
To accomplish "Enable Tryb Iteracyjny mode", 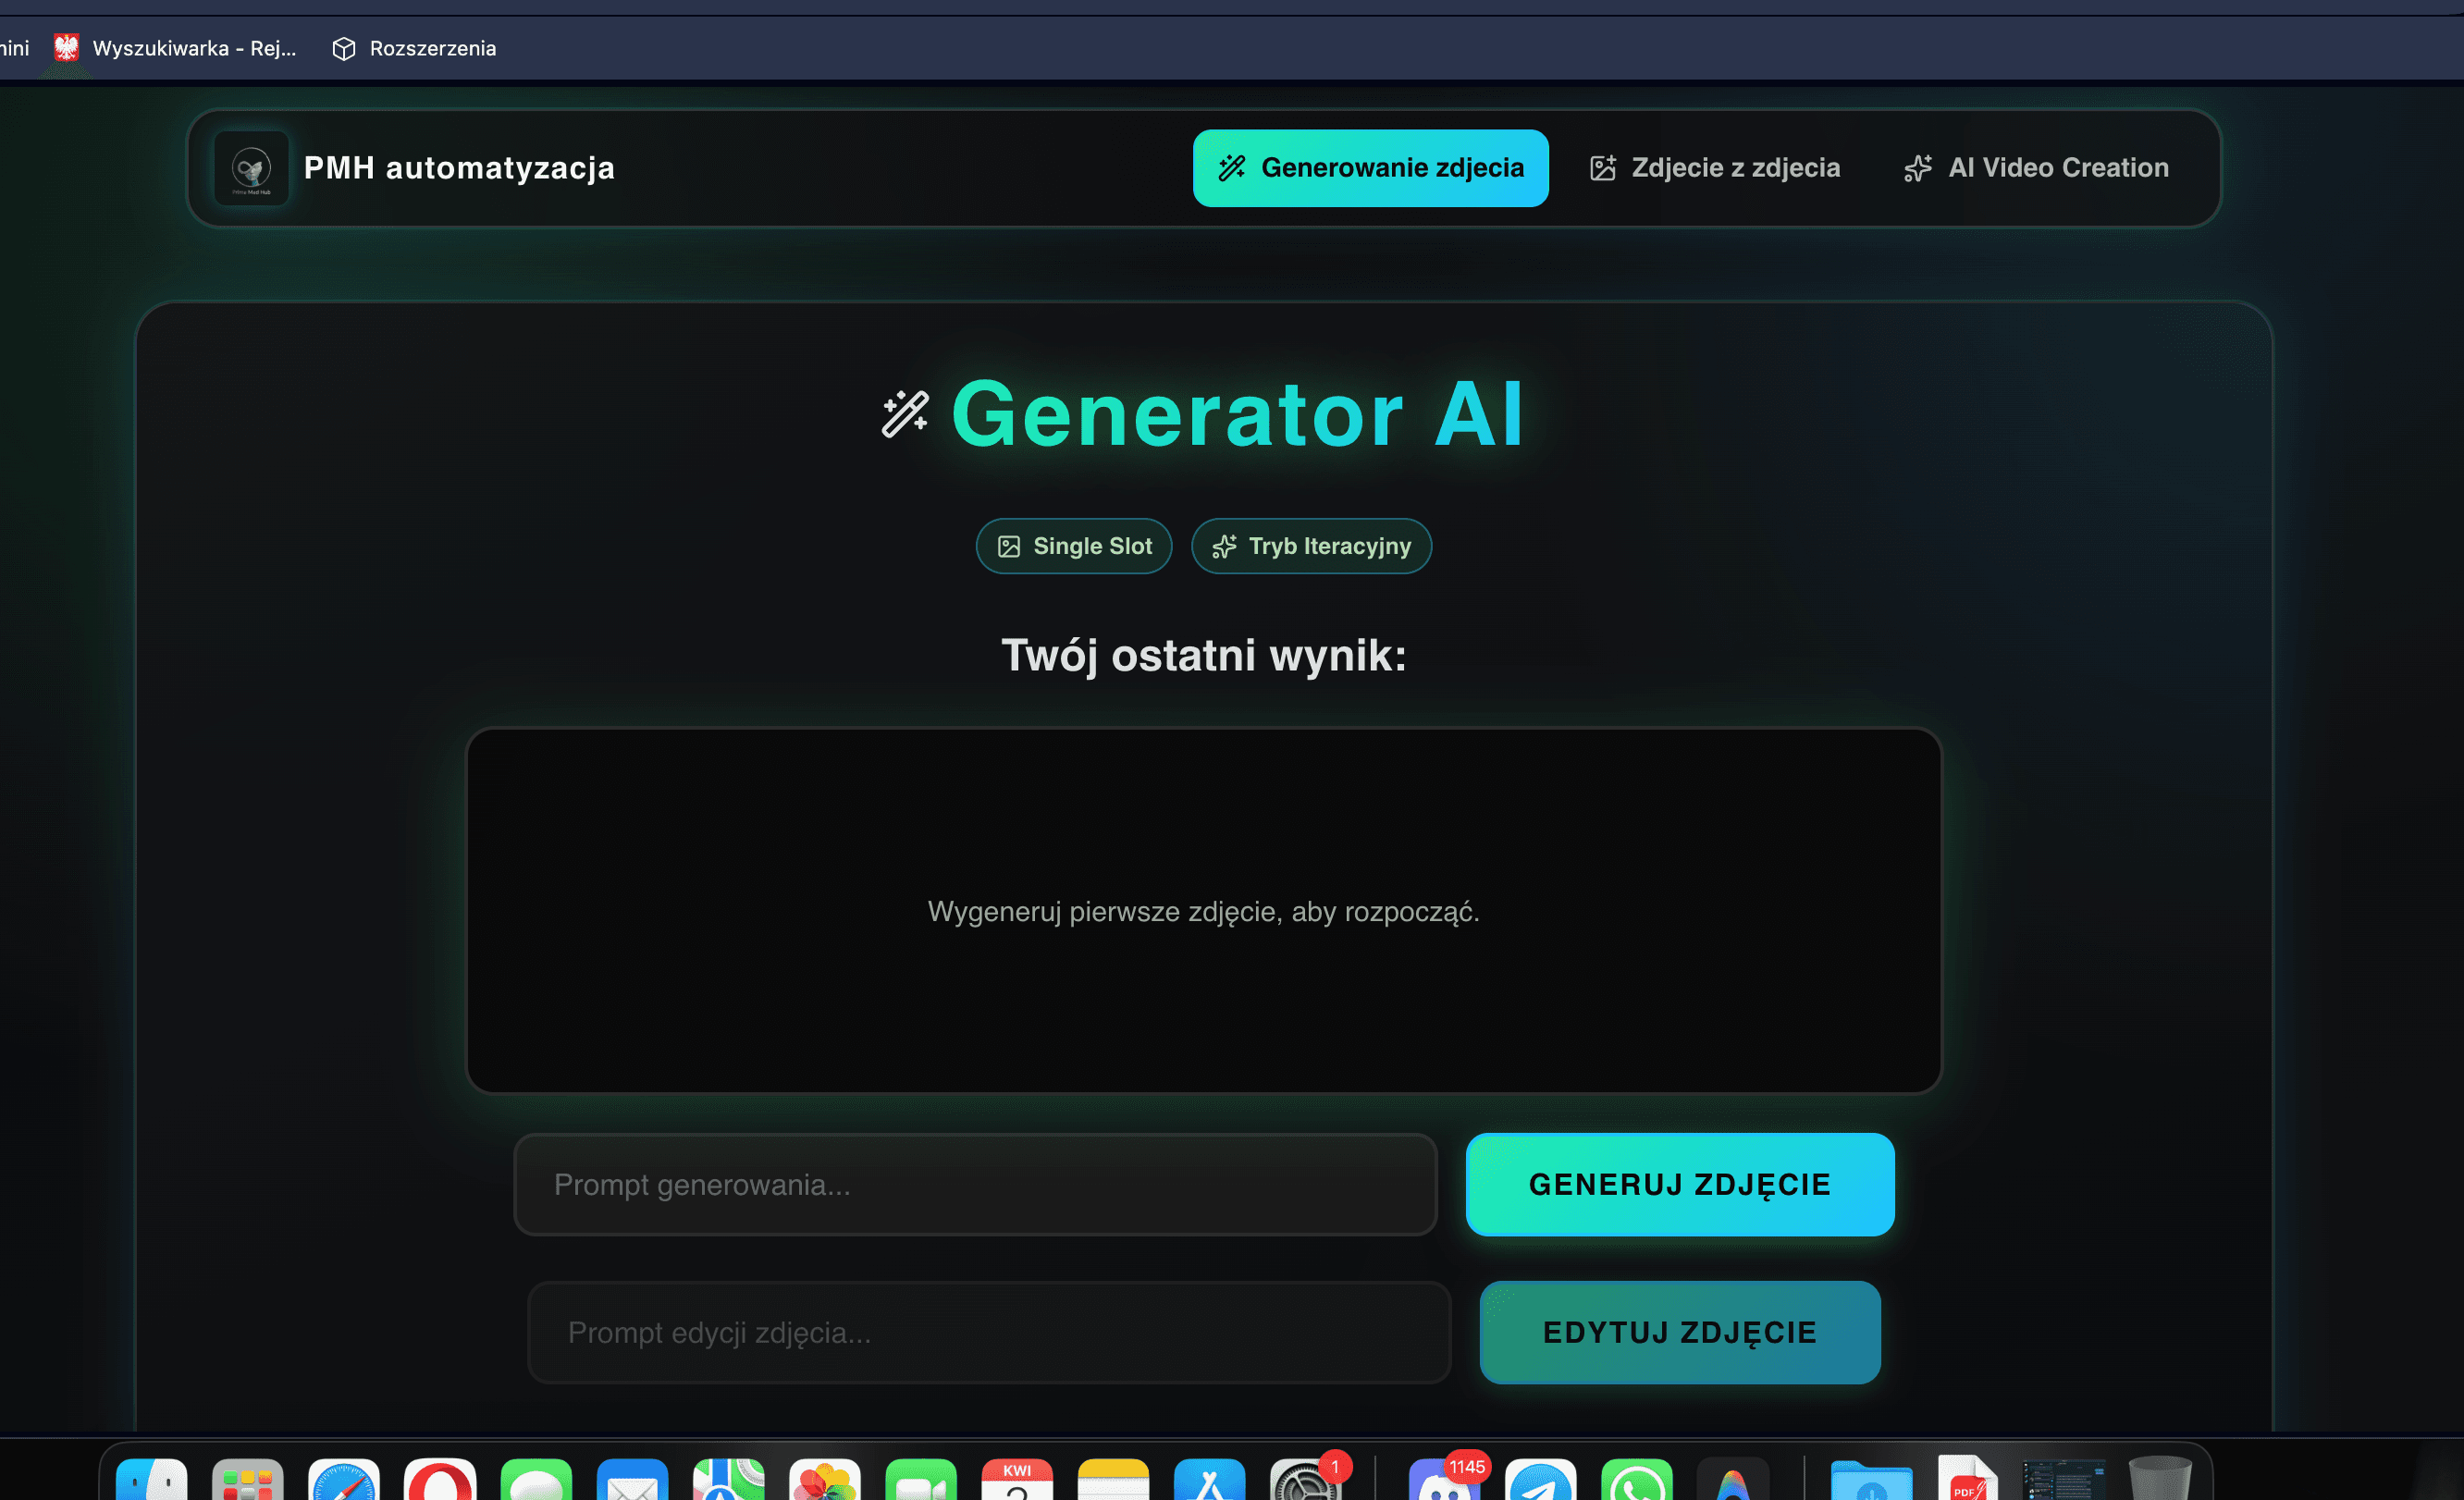I will pyautogui.click(x=1311, y=546).
